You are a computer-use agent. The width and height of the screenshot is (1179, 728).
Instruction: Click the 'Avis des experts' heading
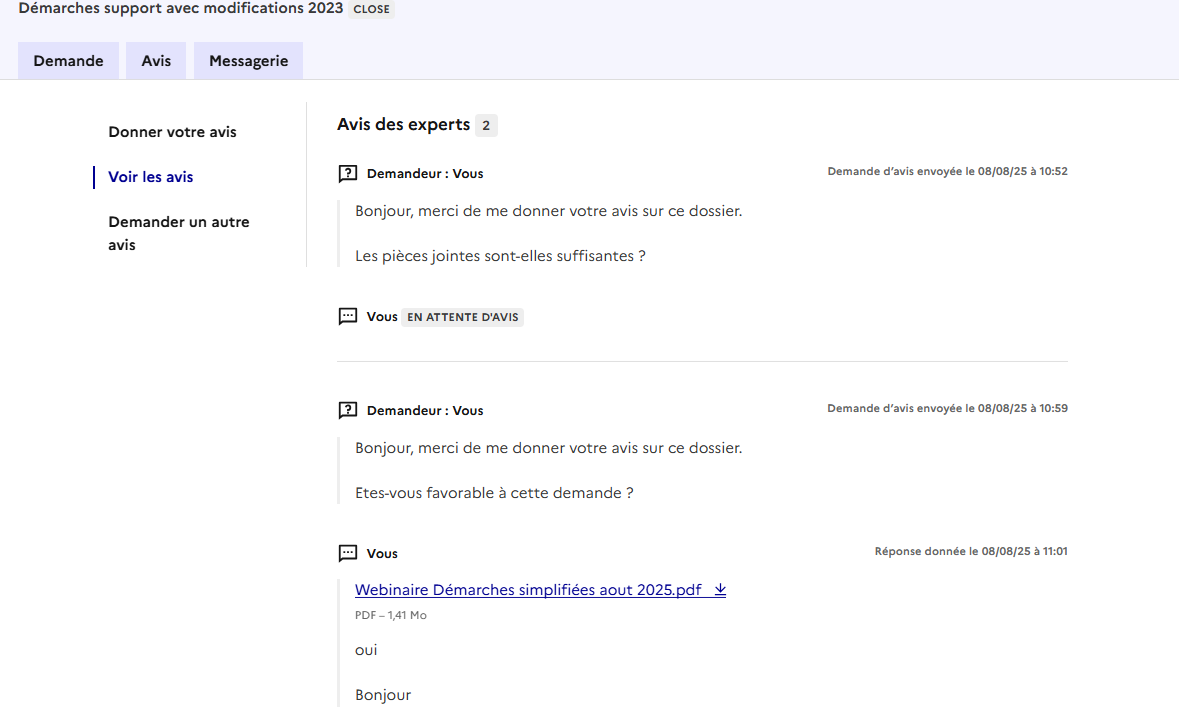(403, 125)
